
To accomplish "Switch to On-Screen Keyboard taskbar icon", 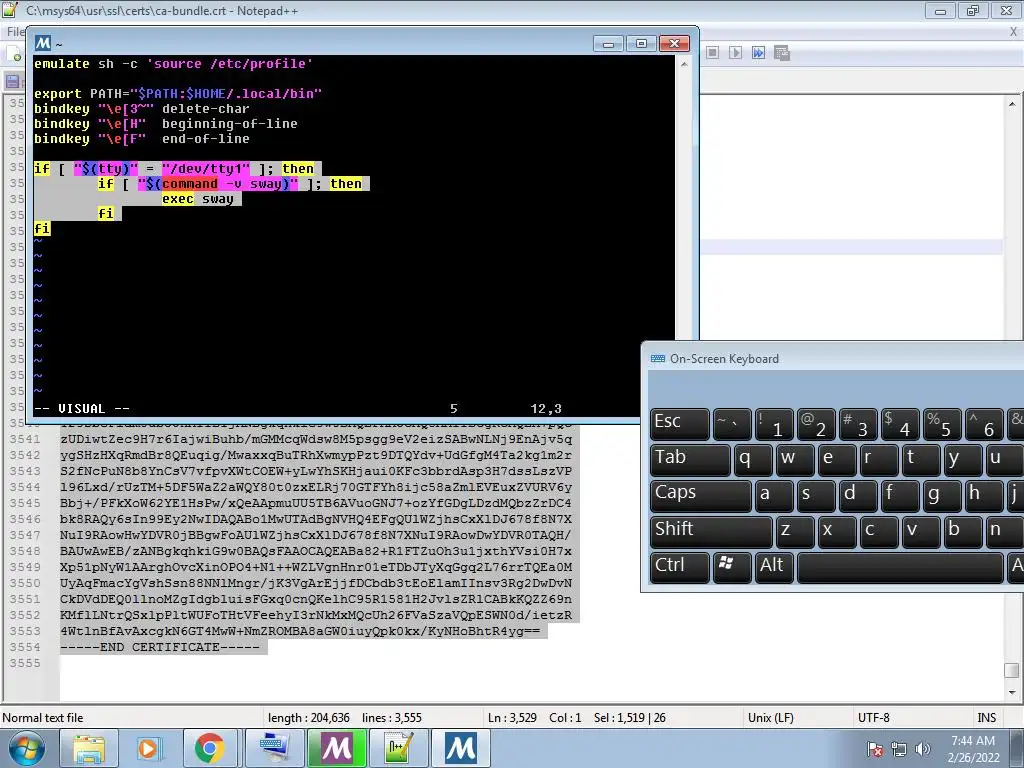I will click(275, 748).
